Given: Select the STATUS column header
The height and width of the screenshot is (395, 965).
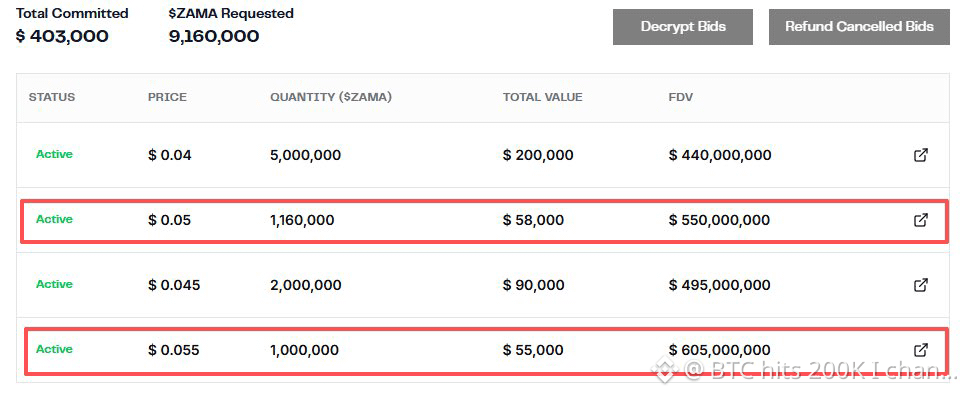Looking at the screenshot, I should (x=52, y=97).
